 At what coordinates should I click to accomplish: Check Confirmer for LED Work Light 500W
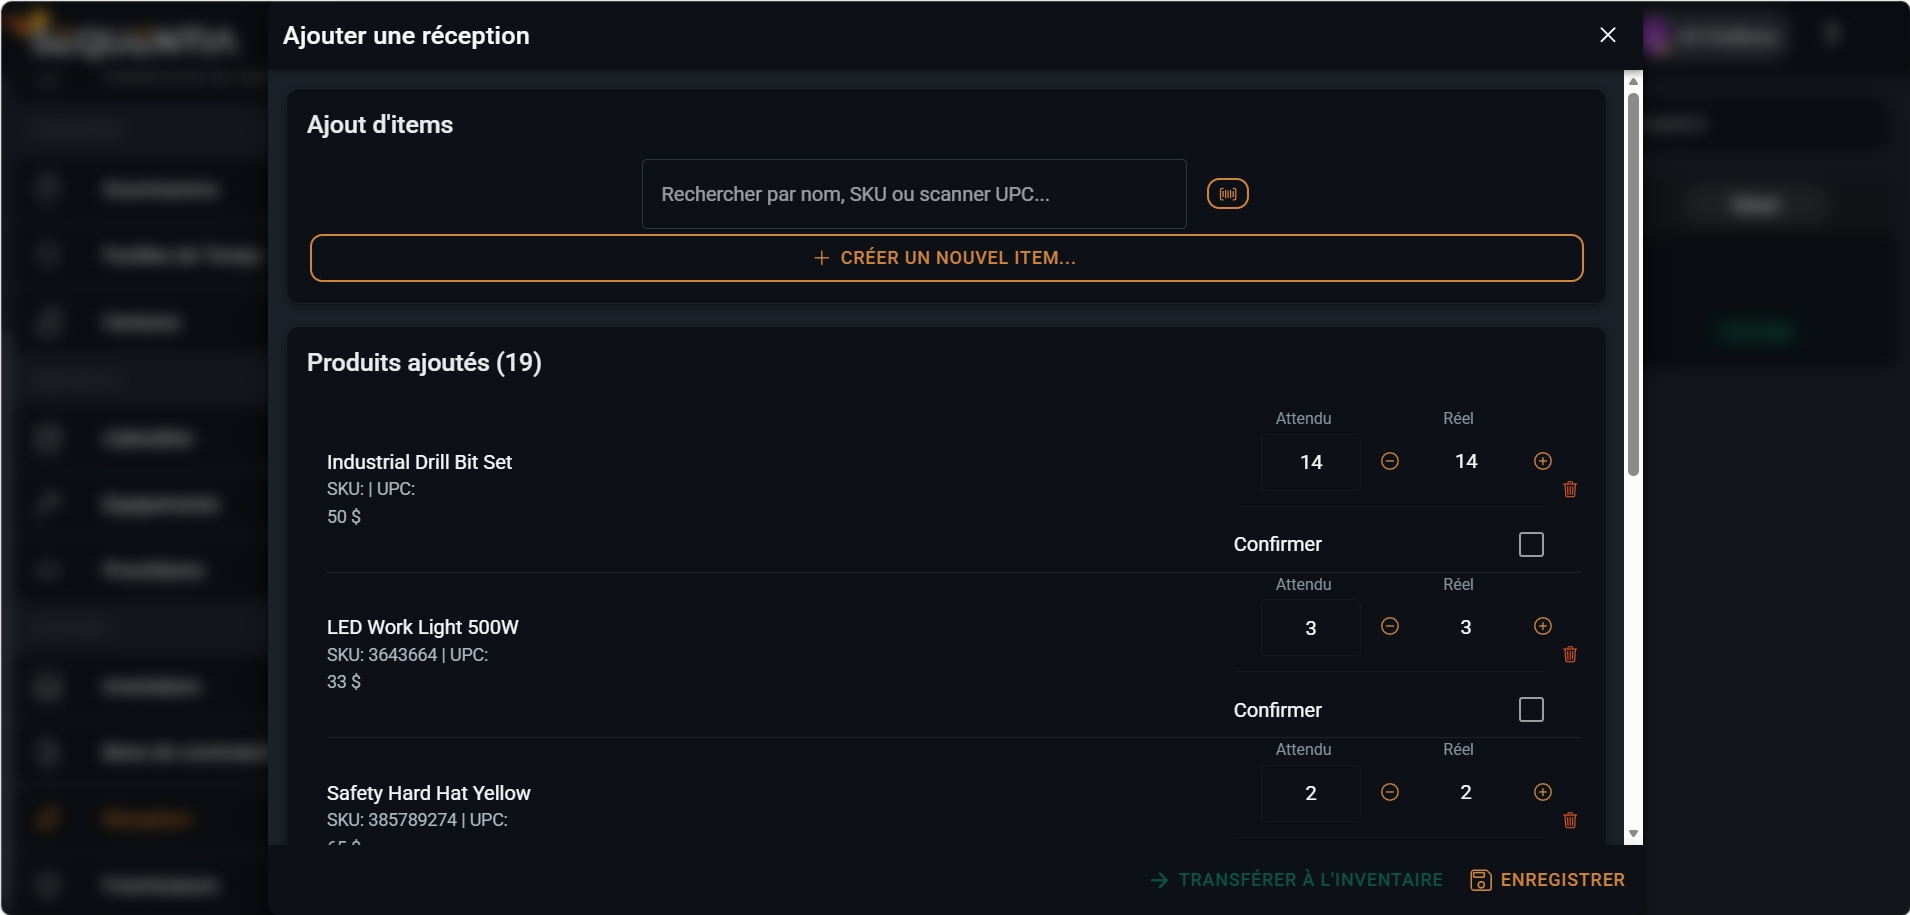(1531, 710)
